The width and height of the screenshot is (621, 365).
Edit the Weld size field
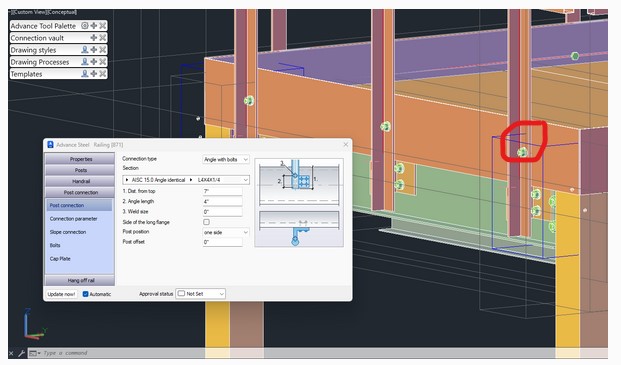222,212
